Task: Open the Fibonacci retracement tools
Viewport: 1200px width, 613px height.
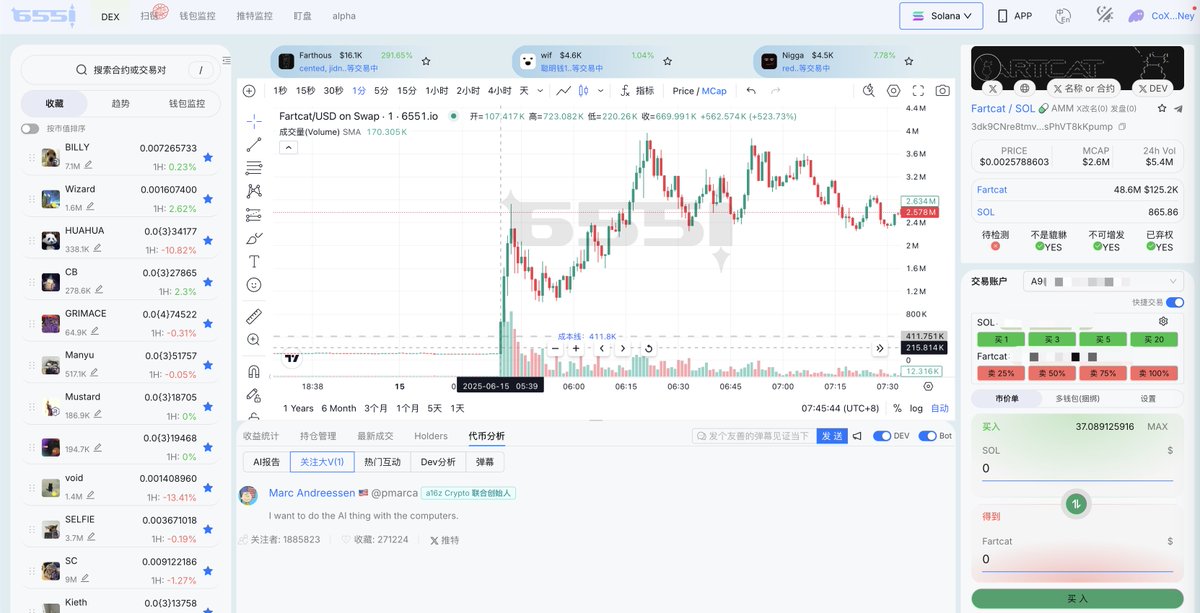Action: click(254, 168)
